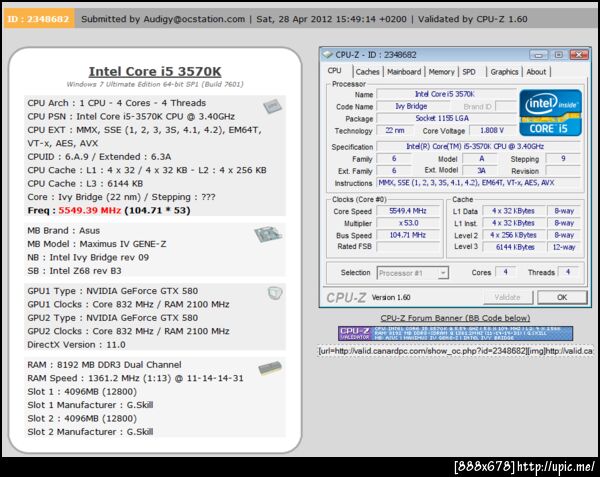Click Submitted by Audigy@ocstation.com text
Viewport: 600px width, 477px height.
tap(163, 19)
